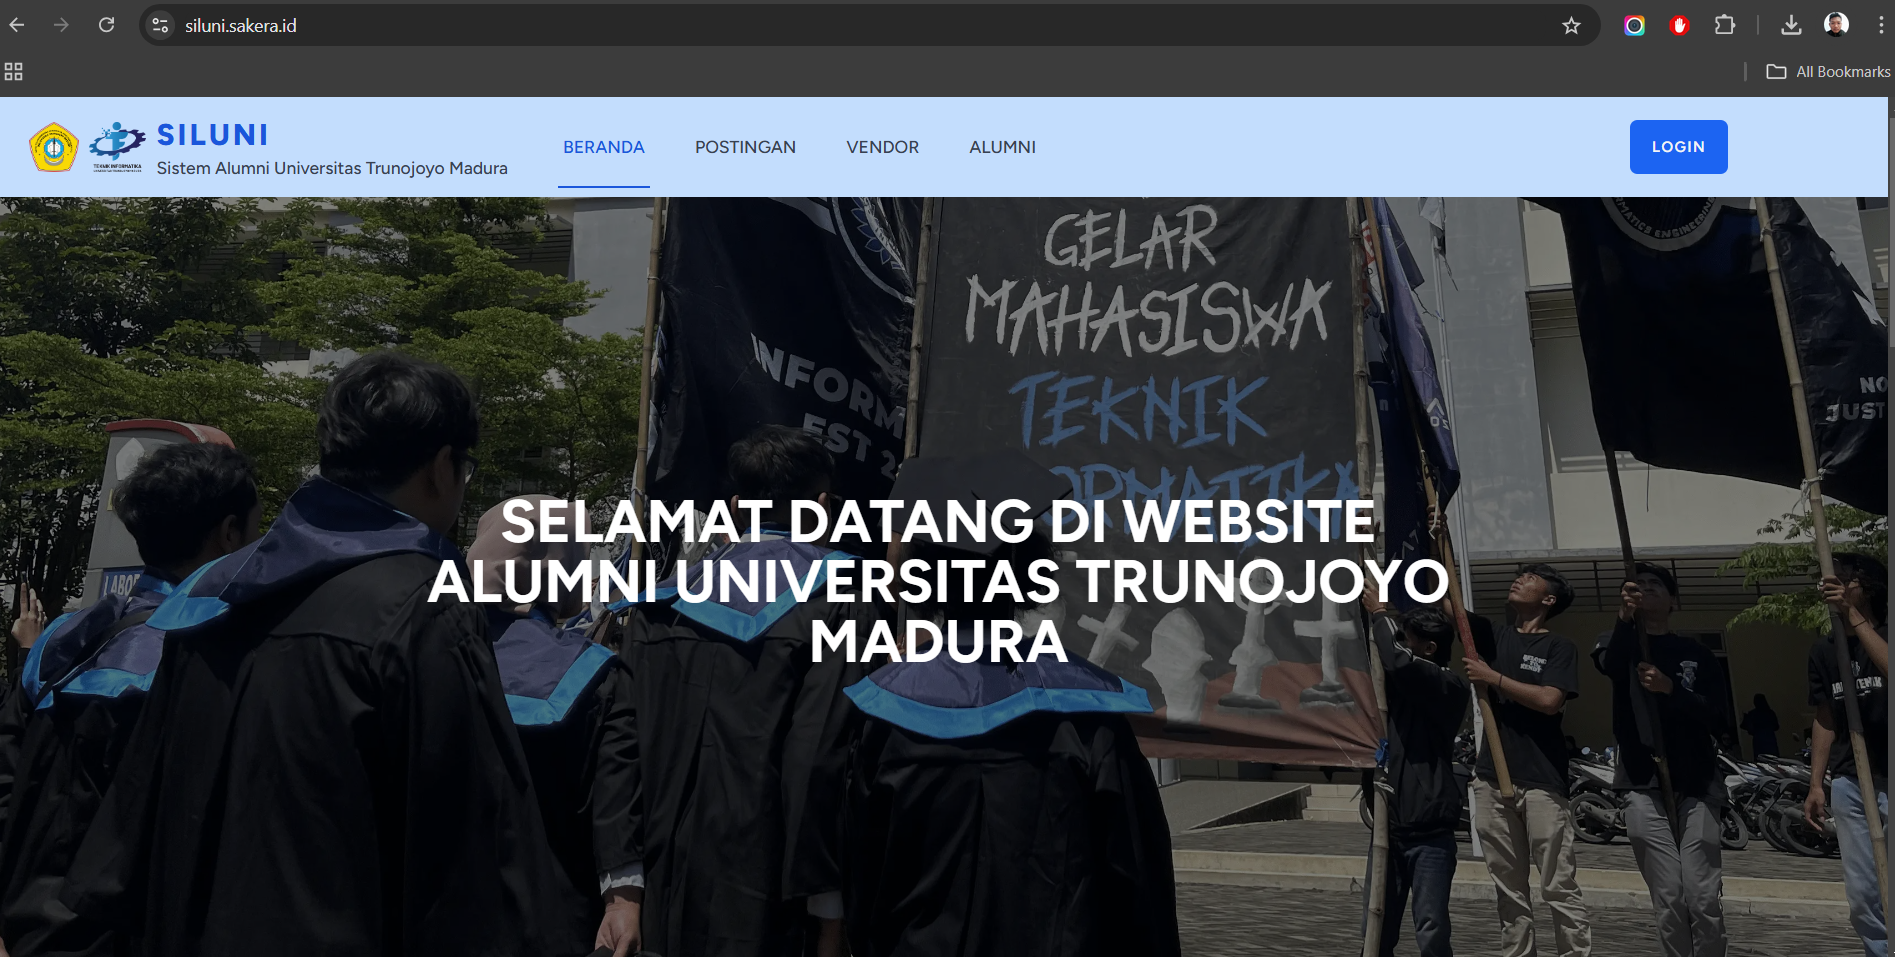The height and width of the screenshot is (957, 1895).
Task: Open site permissions from the address bar
Action: click(x=159, y=25)
